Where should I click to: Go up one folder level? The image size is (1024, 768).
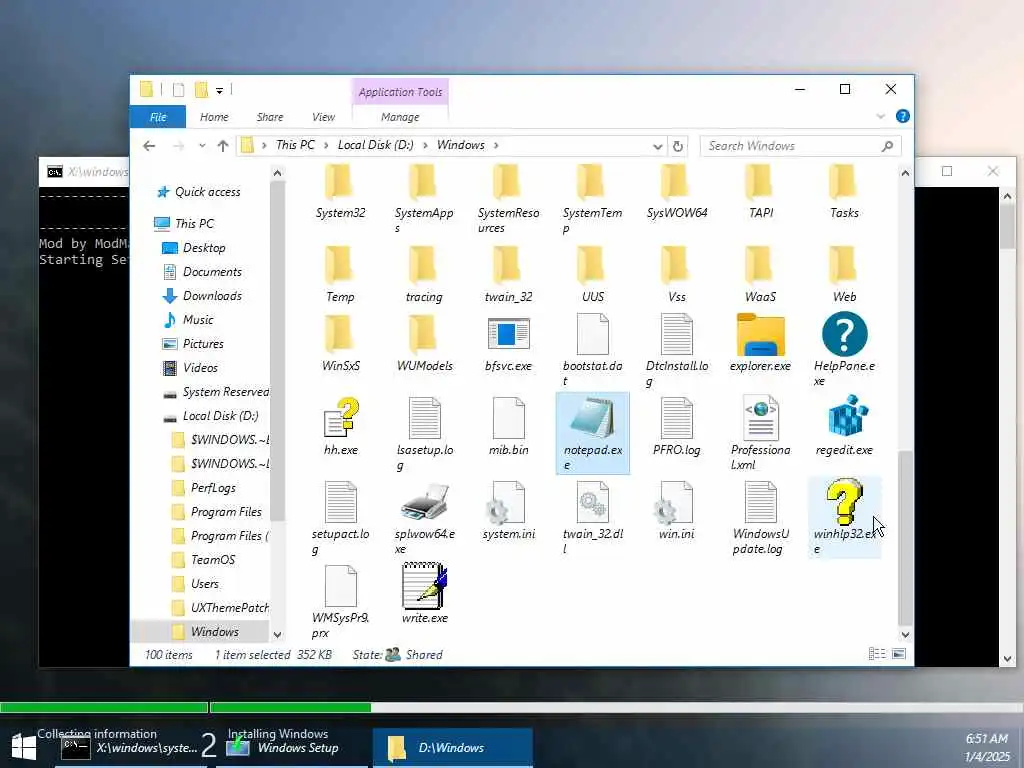coord(223,146)
